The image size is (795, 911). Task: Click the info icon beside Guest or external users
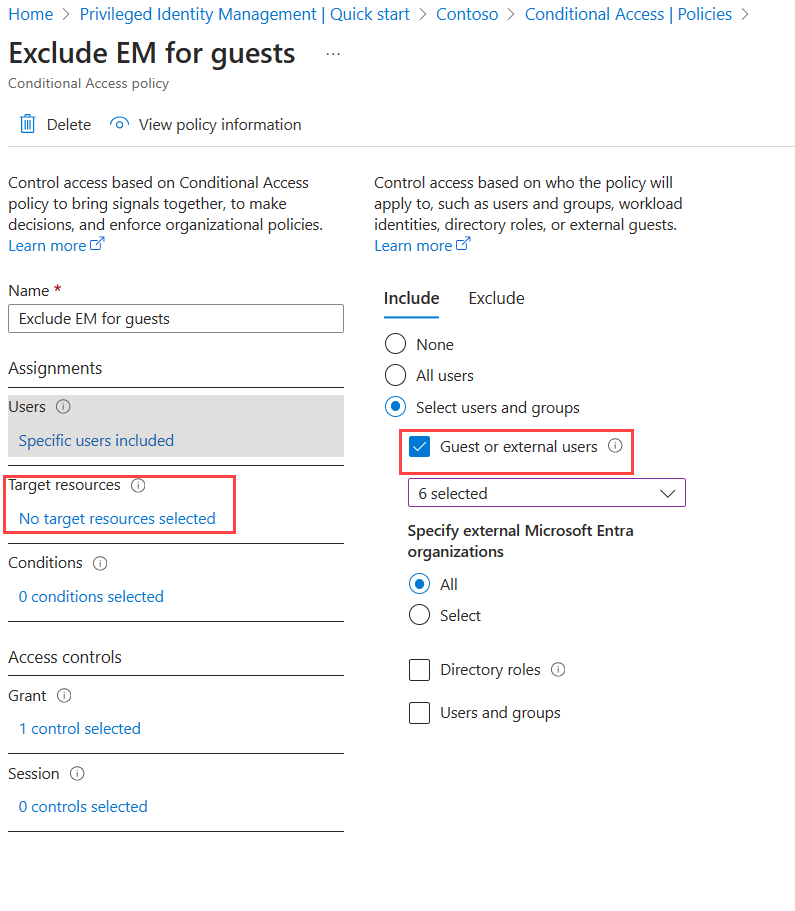(614, 446)
